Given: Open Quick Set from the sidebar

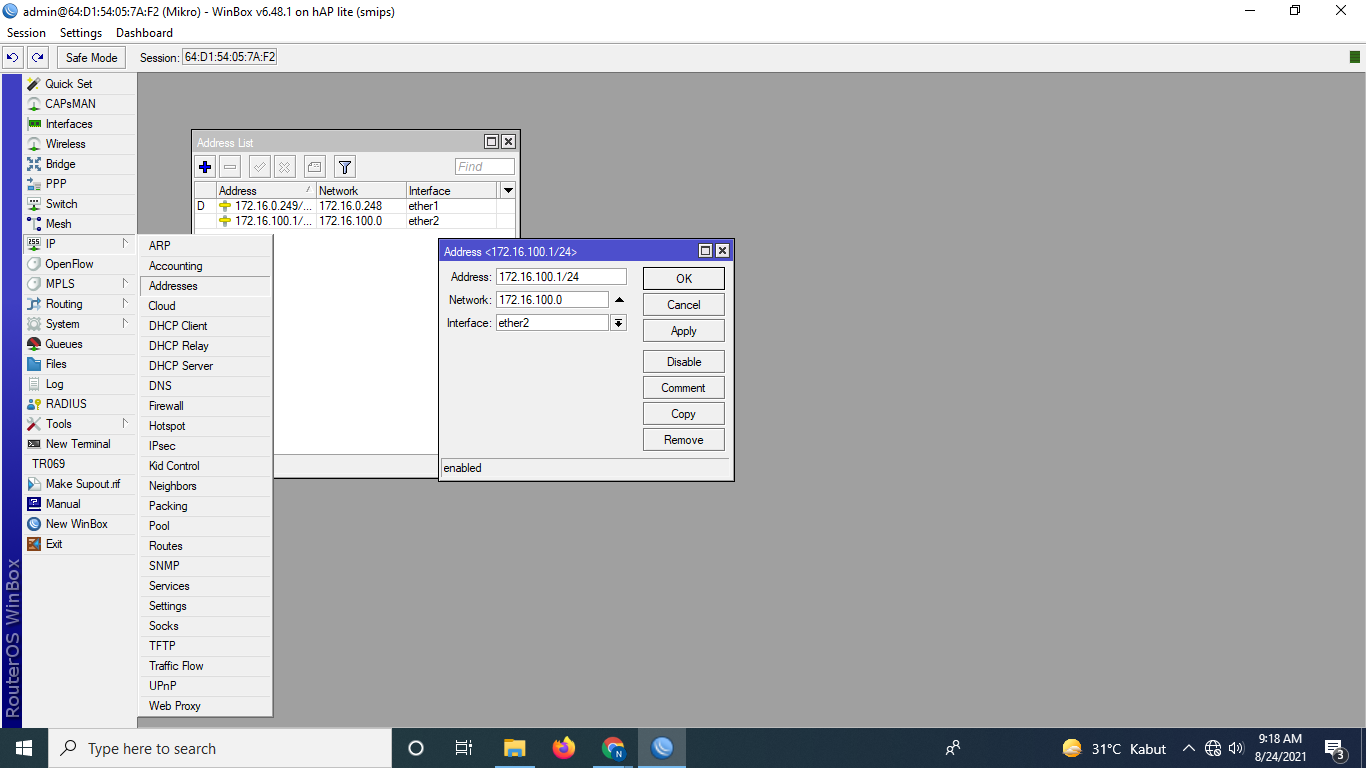Looking at the screenshot, I should 79,84.
